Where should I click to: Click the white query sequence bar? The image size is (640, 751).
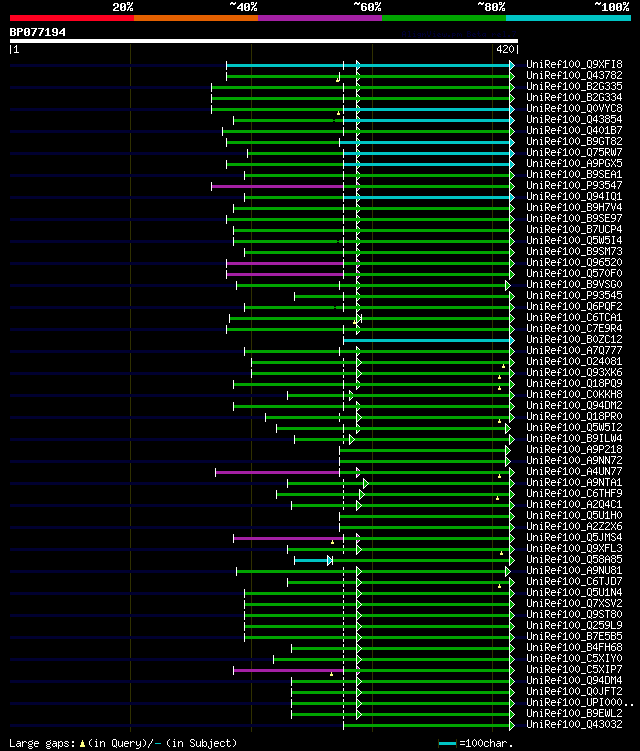click(263, 41)
